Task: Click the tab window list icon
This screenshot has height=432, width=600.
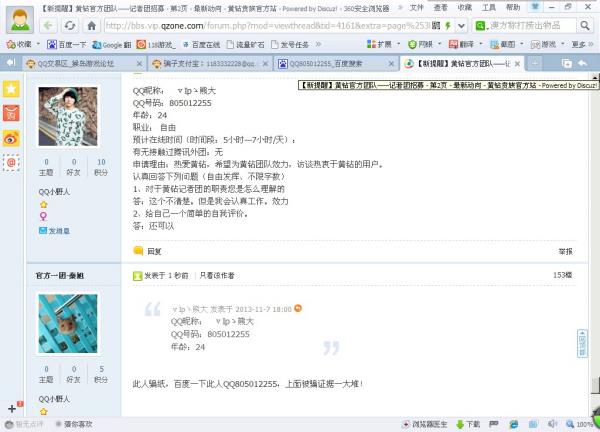Action: pos(567,64)
